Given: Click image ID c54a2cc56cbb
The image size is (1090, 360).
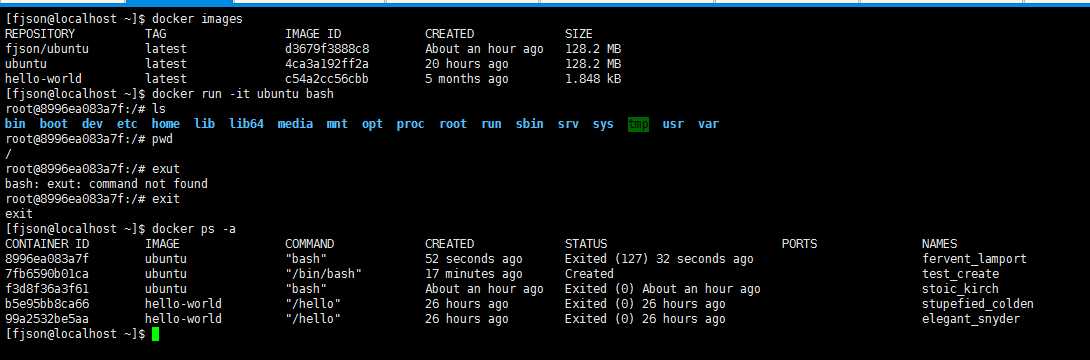Looking at the screenshot, I should (327, 79).
